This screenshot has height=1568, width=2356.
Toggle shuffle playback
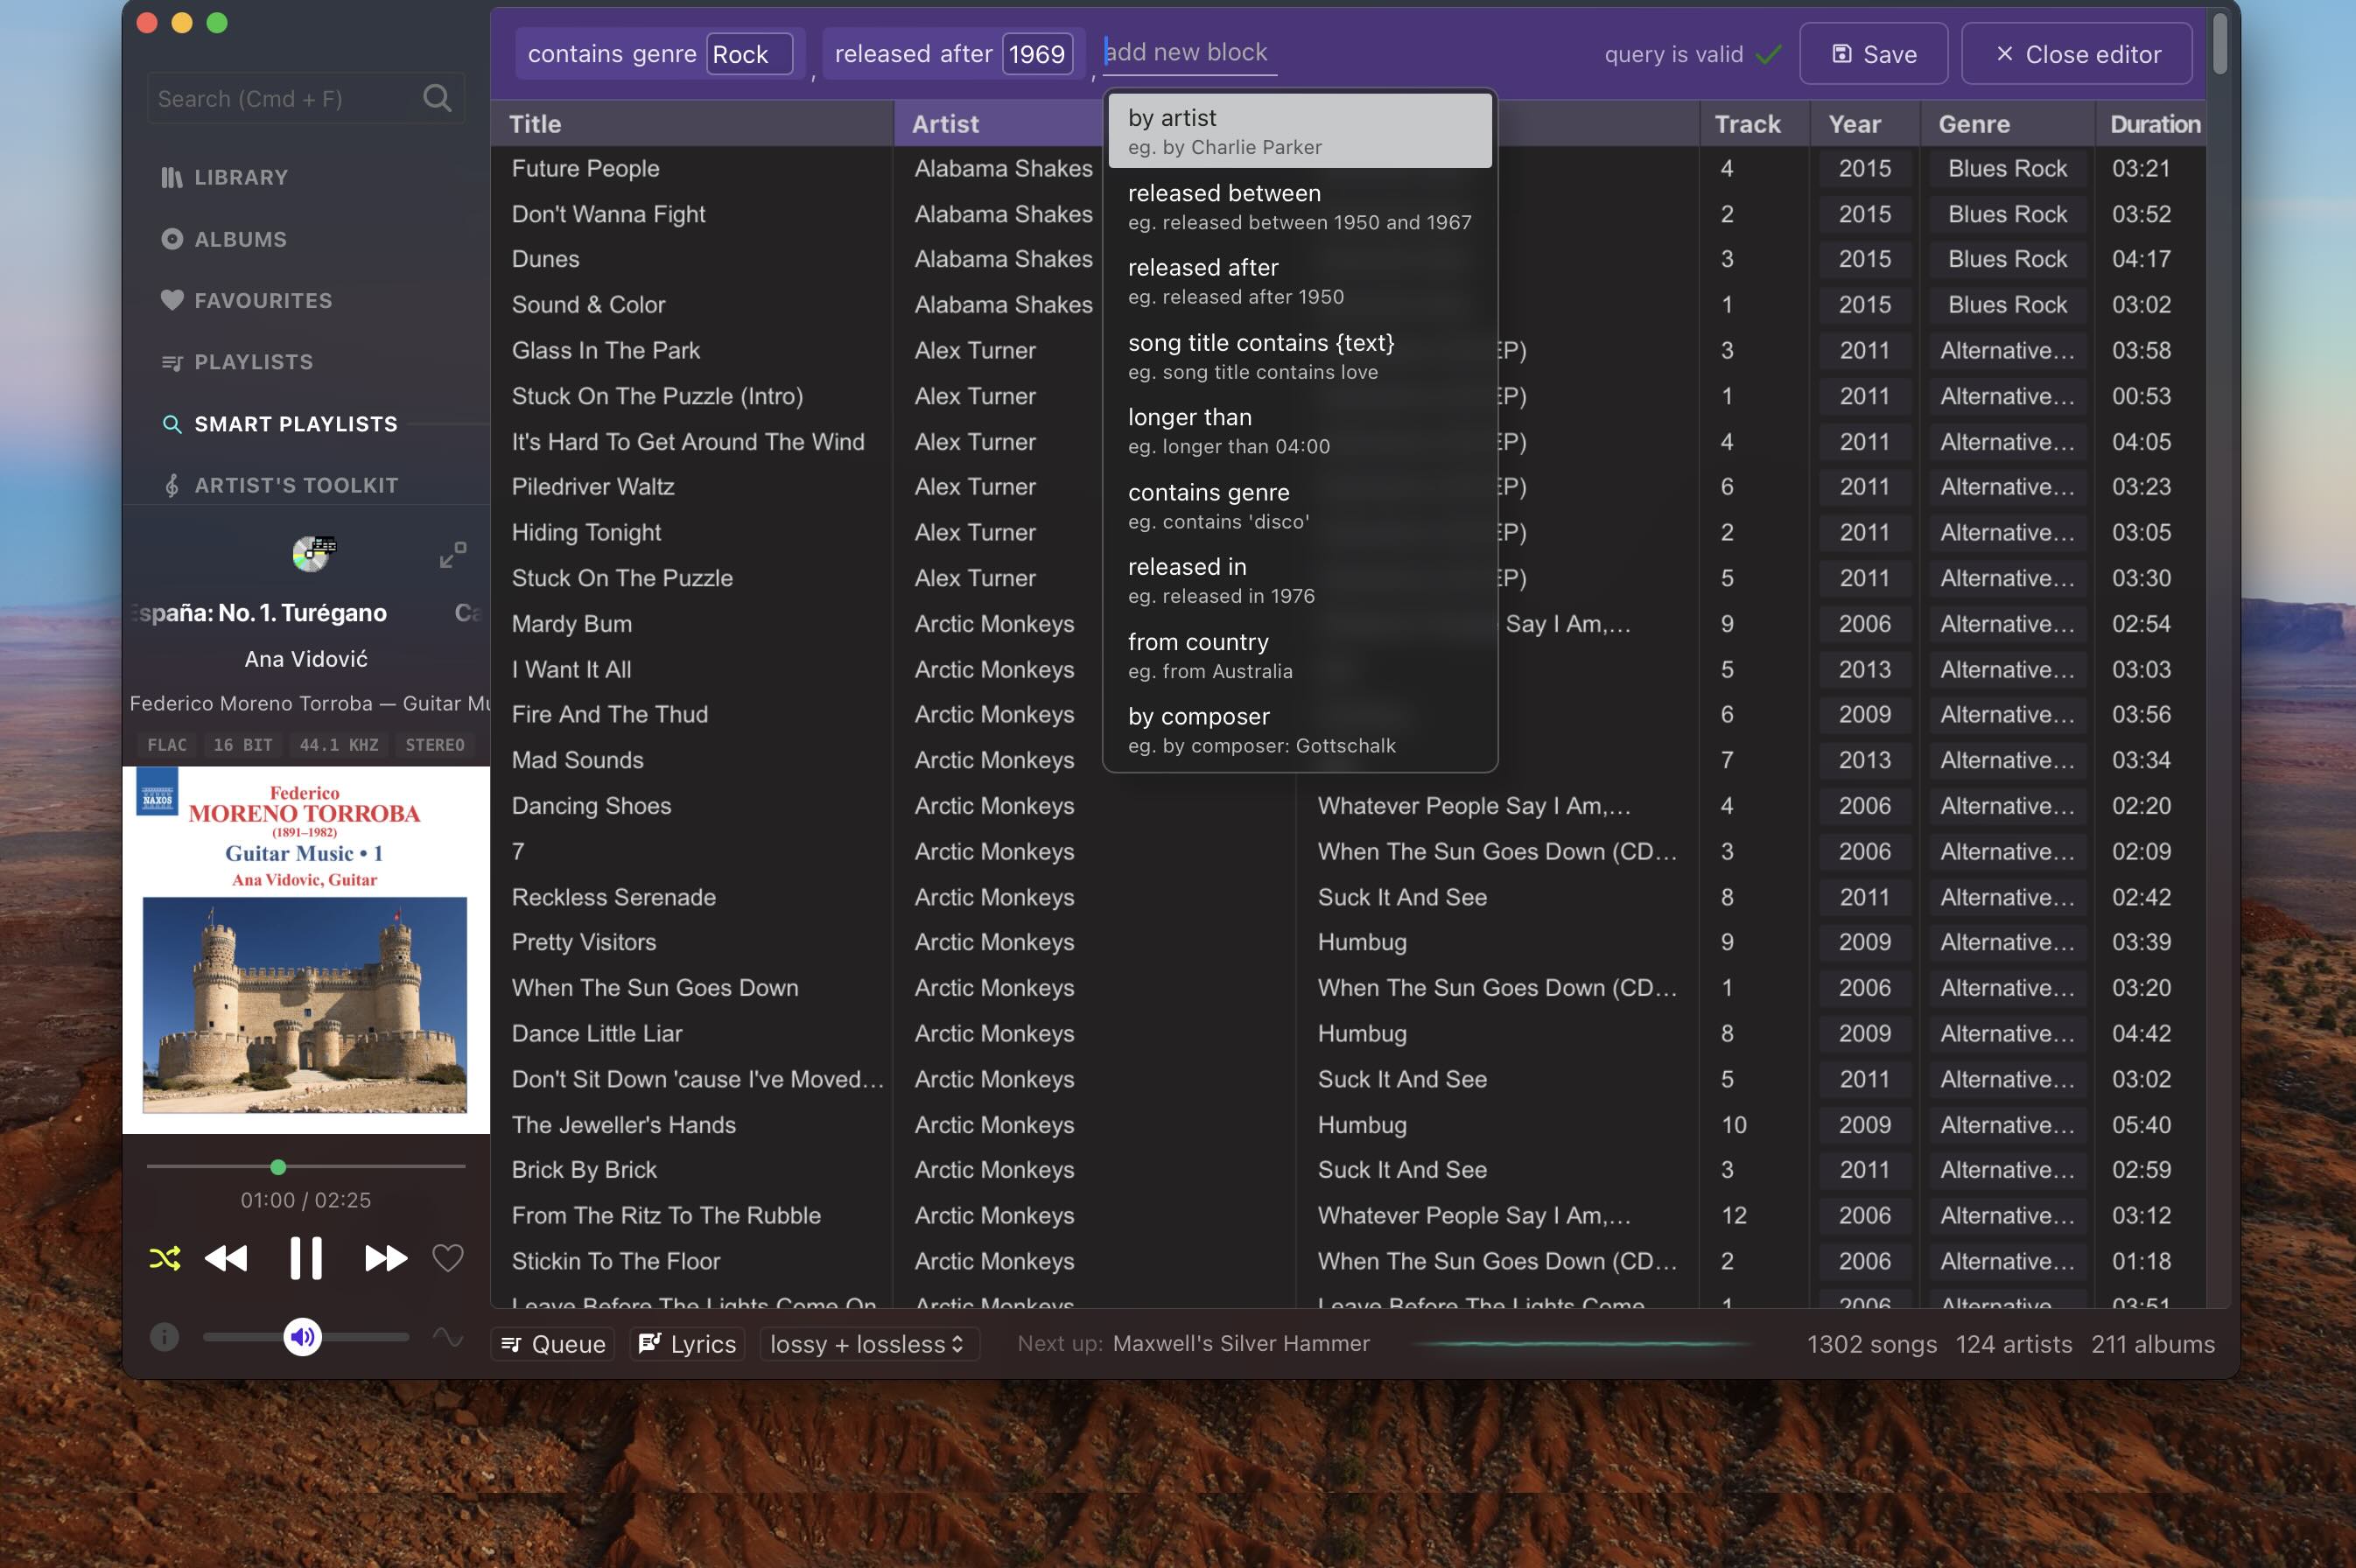tap(165, 1257)
